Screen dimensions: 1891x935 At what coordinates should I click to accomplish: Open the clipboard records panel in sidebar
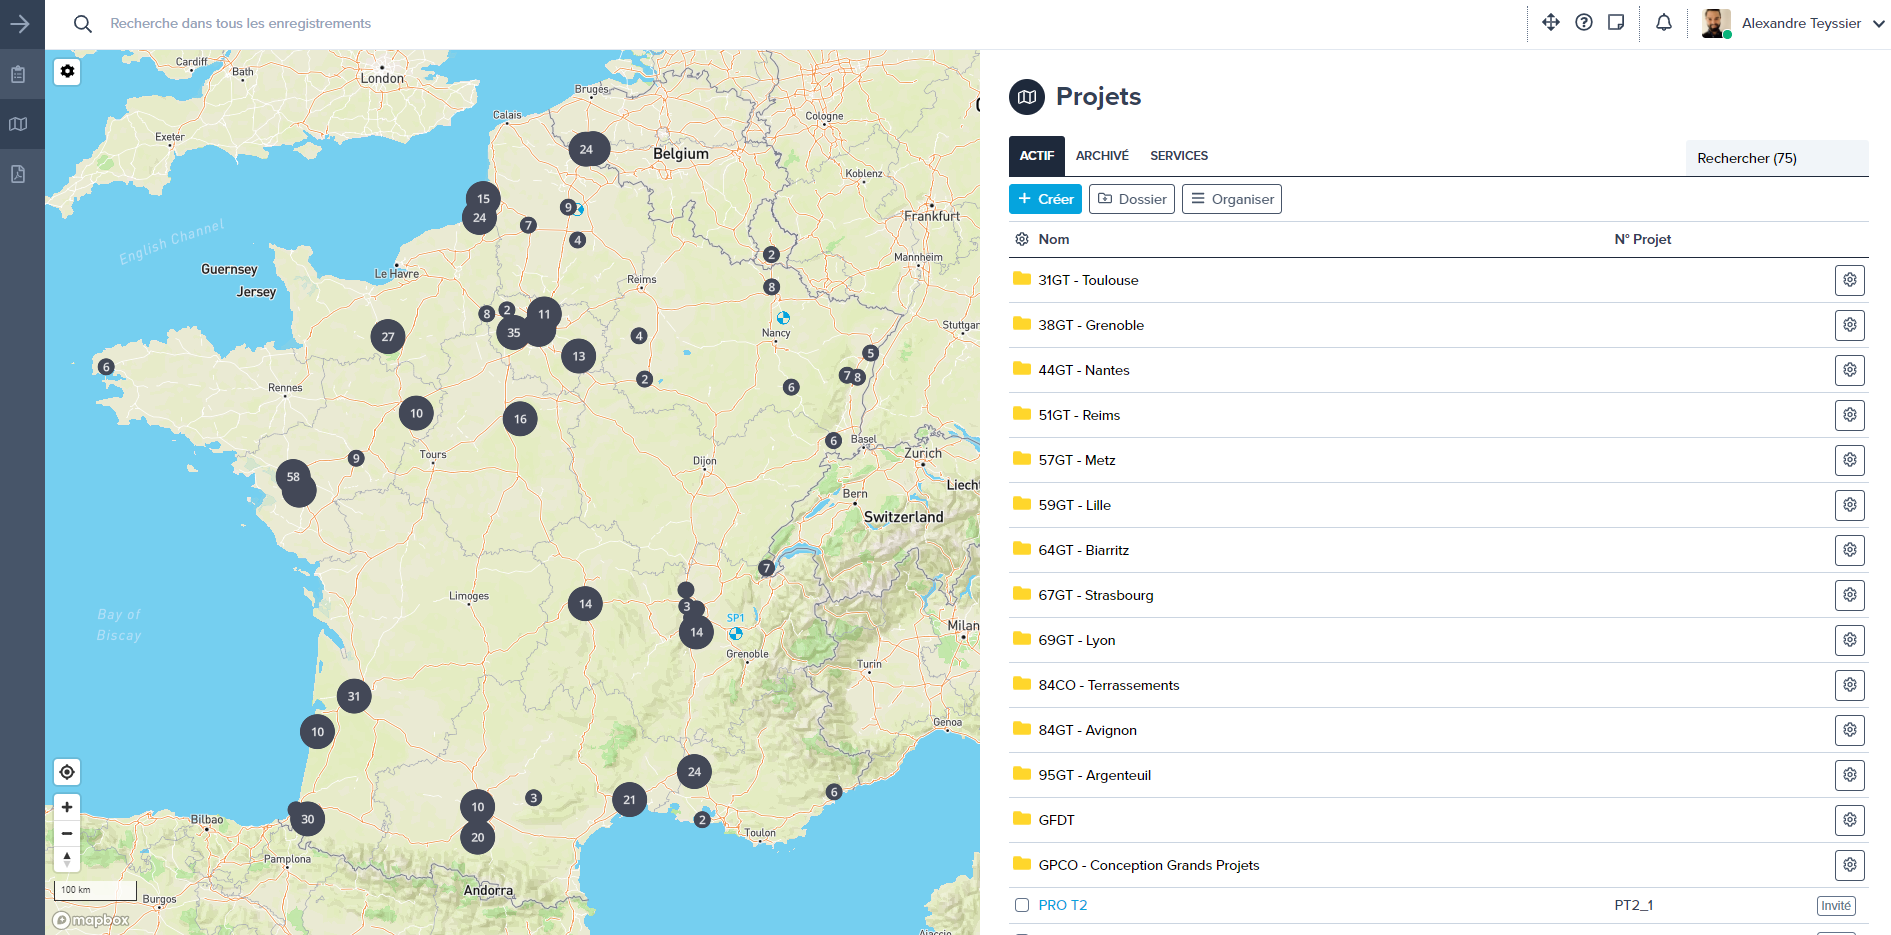tap(18, 73)
